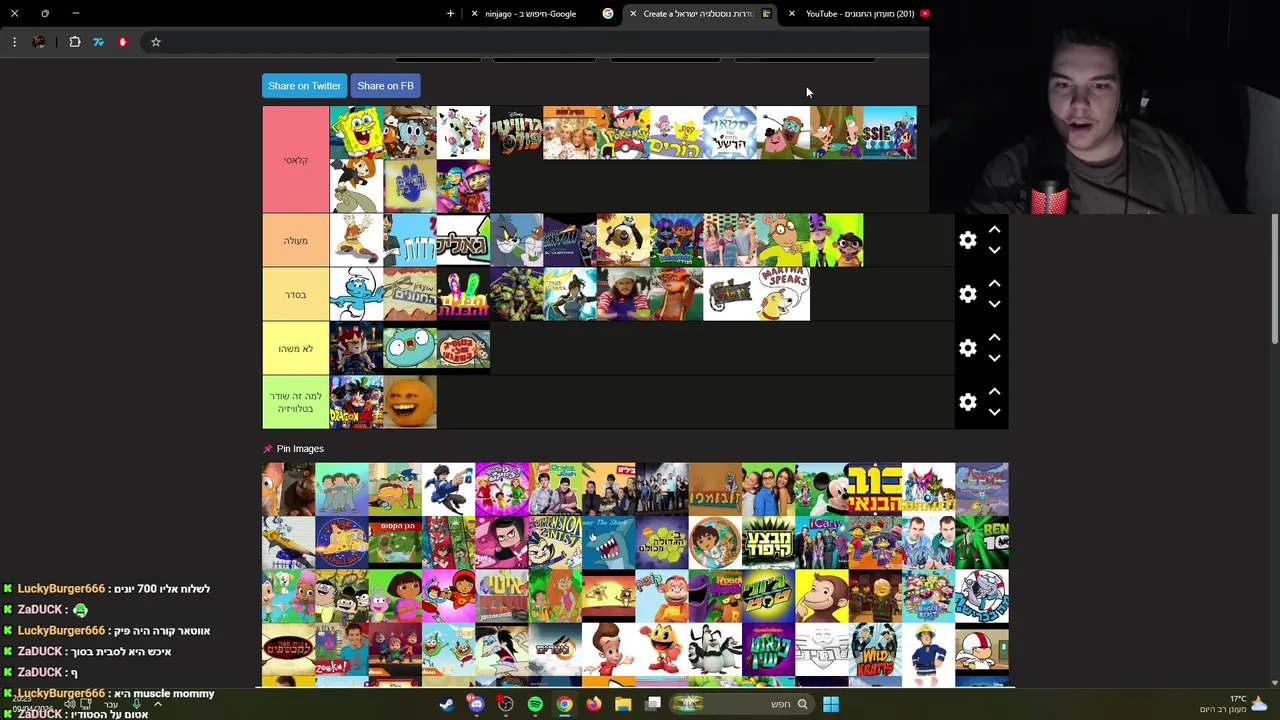Click the blue extension icon in toolbar

click(99, 42)
